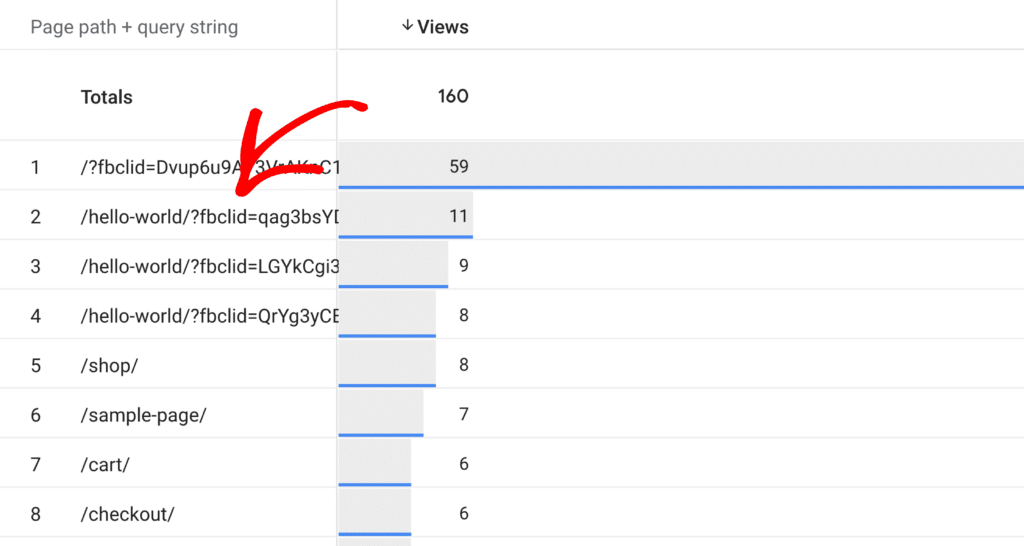Select row number 5 beside /shop/
This screenshot has height=546, width=1024.
(x=35, y=366)
